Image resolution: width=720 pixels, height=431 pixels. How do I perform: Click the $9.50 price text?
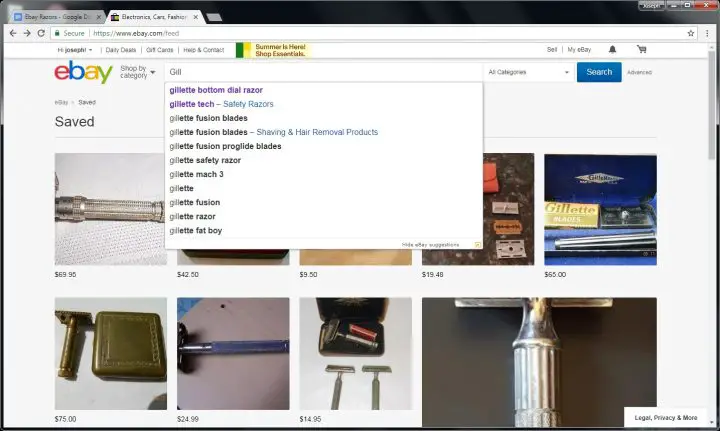pyautogui.click(x=308, y=274)
